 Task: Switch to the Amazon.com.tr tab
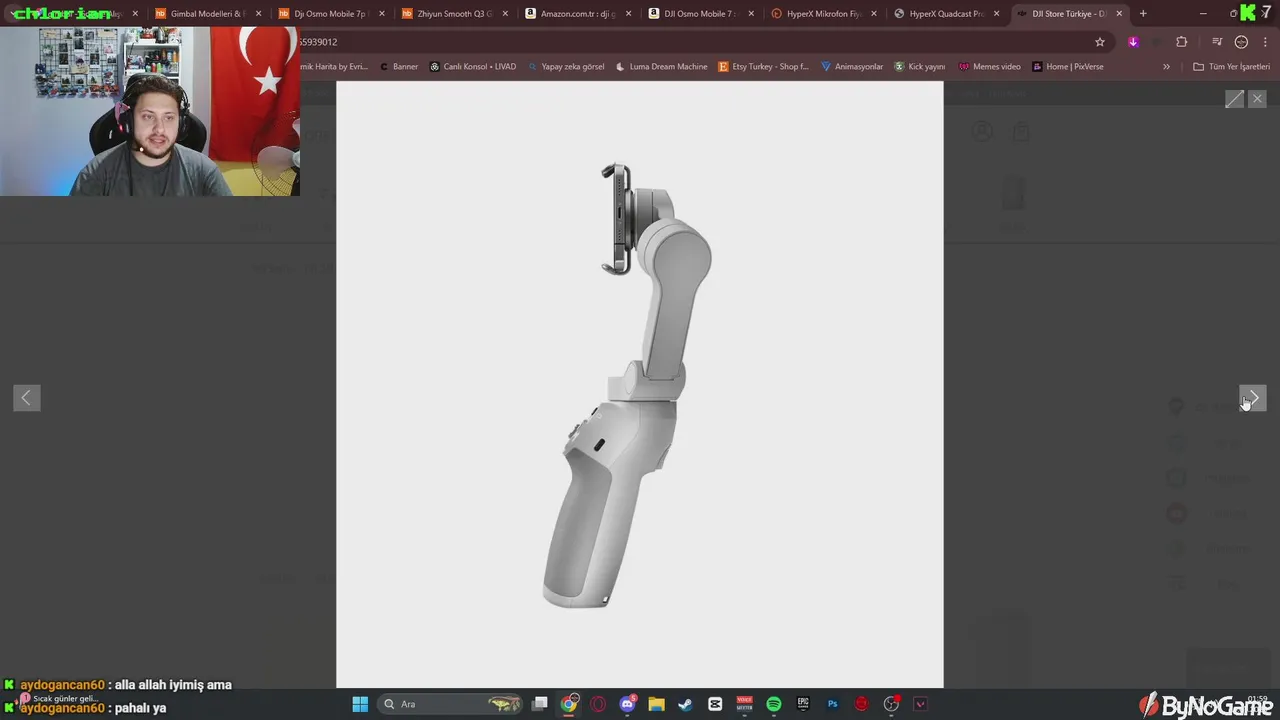click(578, 14)
